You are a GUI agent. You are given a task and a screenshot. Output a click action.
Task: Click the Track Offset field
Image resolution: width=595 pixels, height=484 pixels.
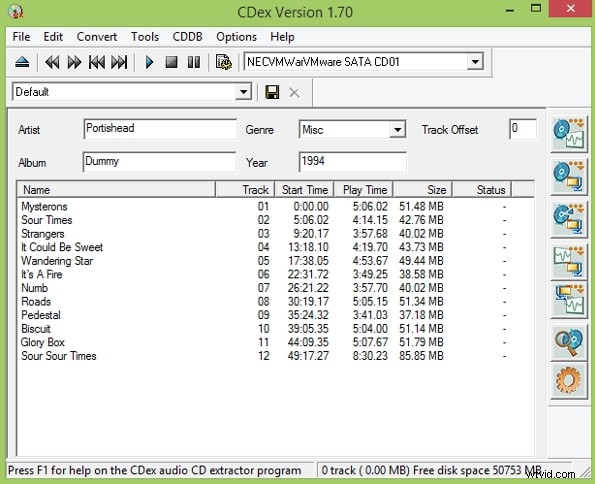tap(523, 129)
